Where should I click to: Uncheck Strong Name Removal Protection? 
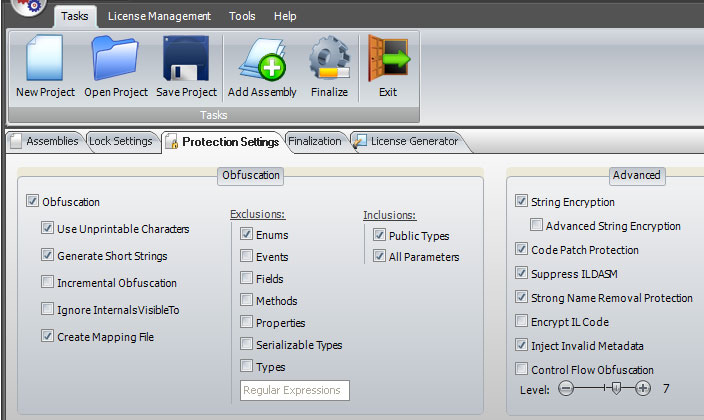coord(521,296)
